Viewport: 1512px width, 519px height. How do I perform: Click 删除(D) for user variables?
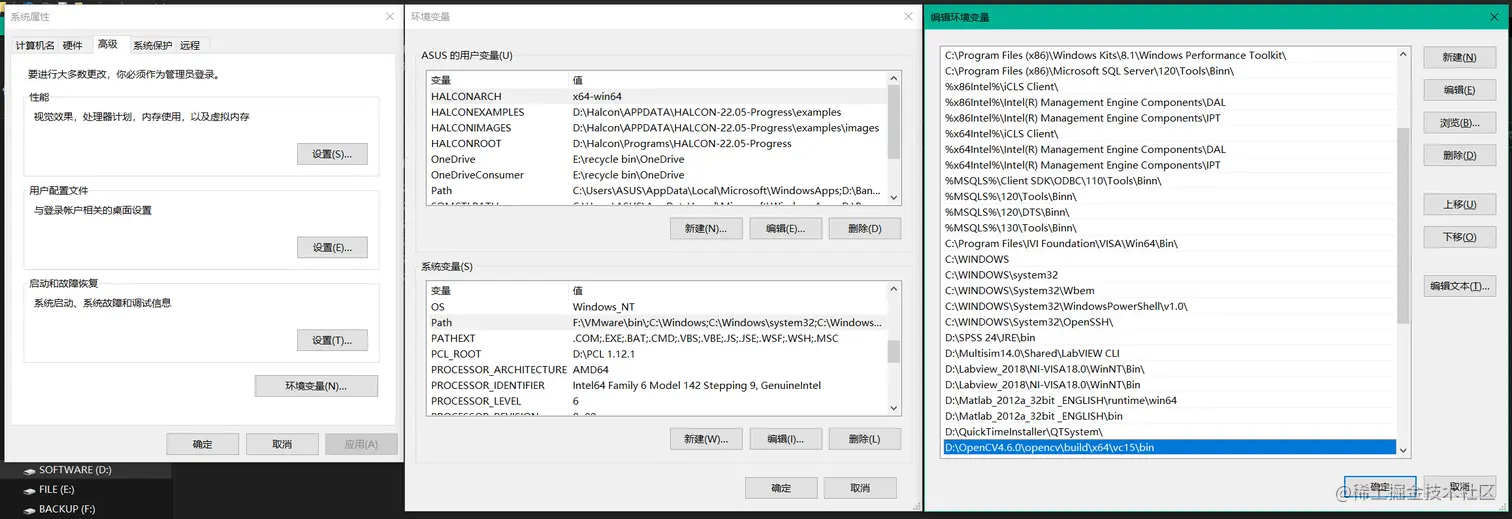pyautogui.click(x=864, y=228)
